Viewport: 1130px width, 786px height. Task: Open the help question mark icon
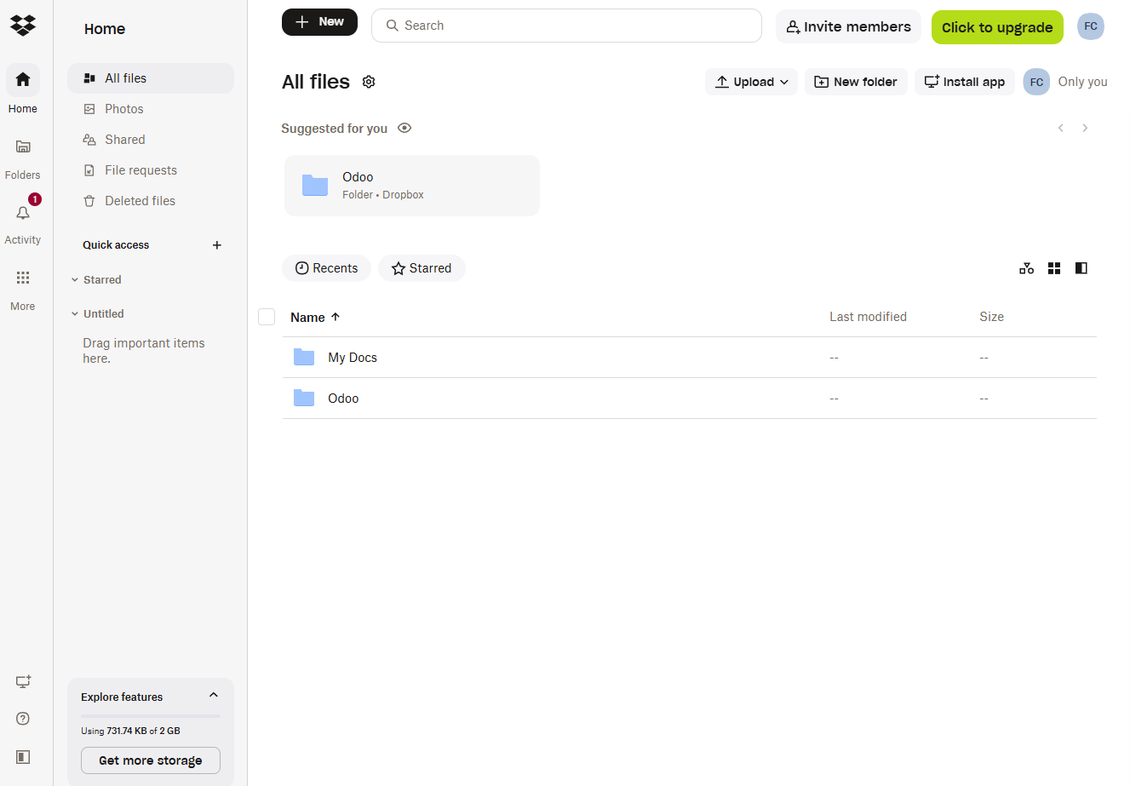[x=23, y=718]
